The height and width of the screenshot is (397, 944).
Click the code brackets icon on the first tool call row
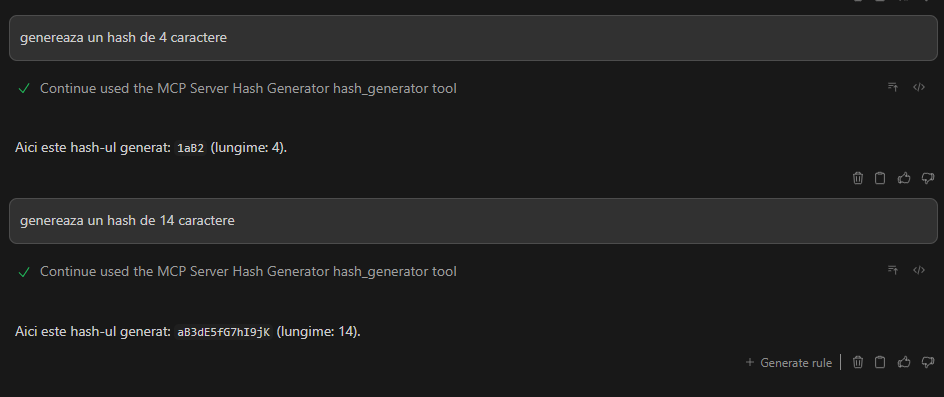(x=919, y=87)
